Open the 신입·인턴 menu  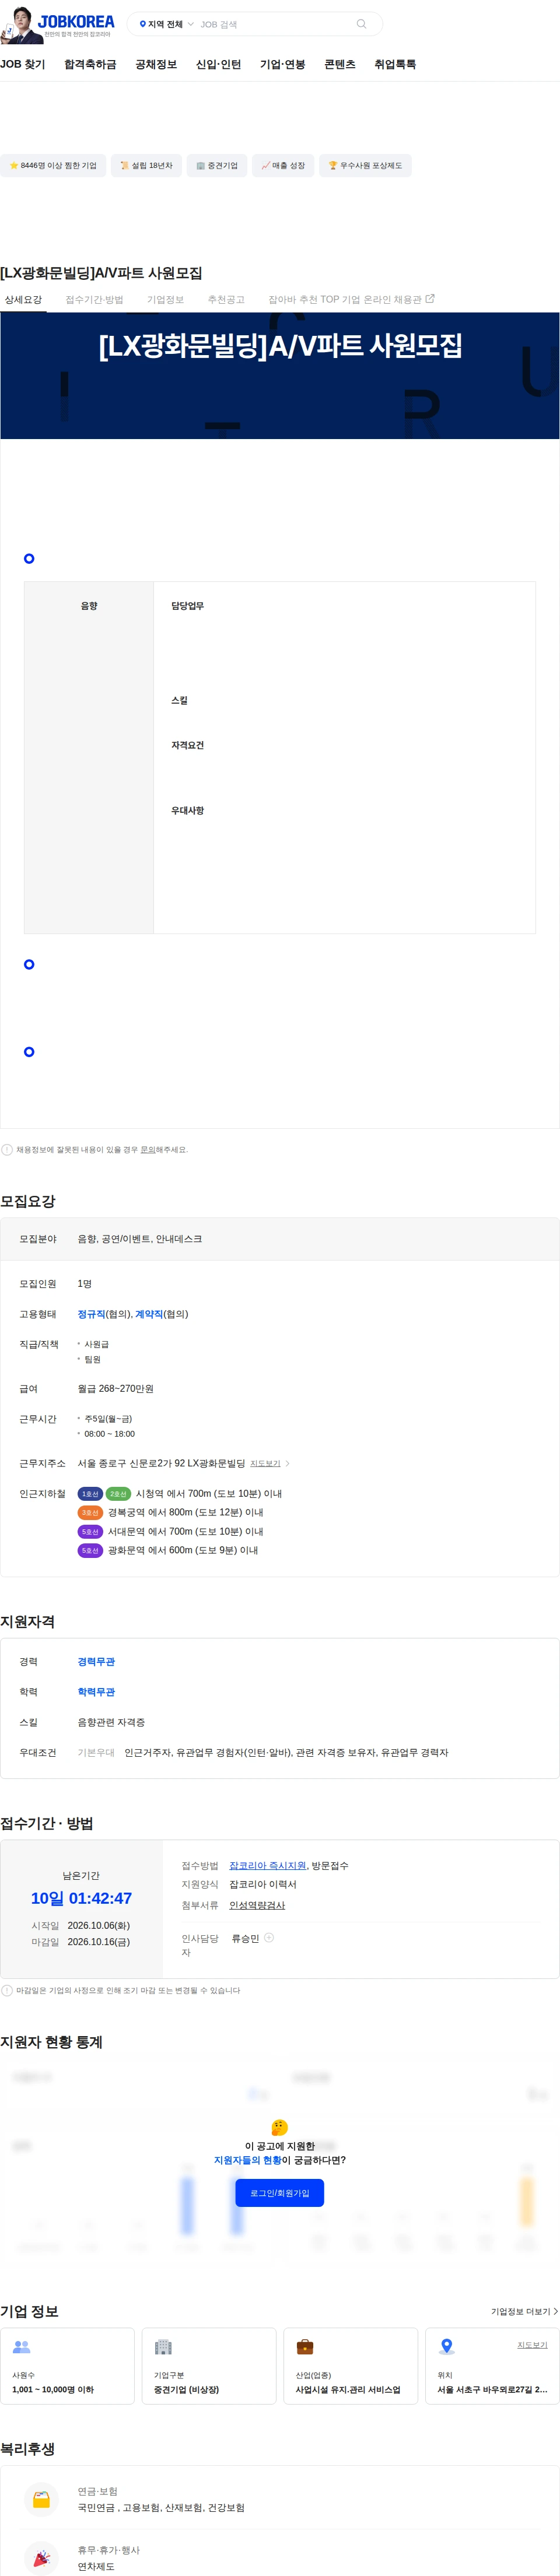click(x=218, y=64)
